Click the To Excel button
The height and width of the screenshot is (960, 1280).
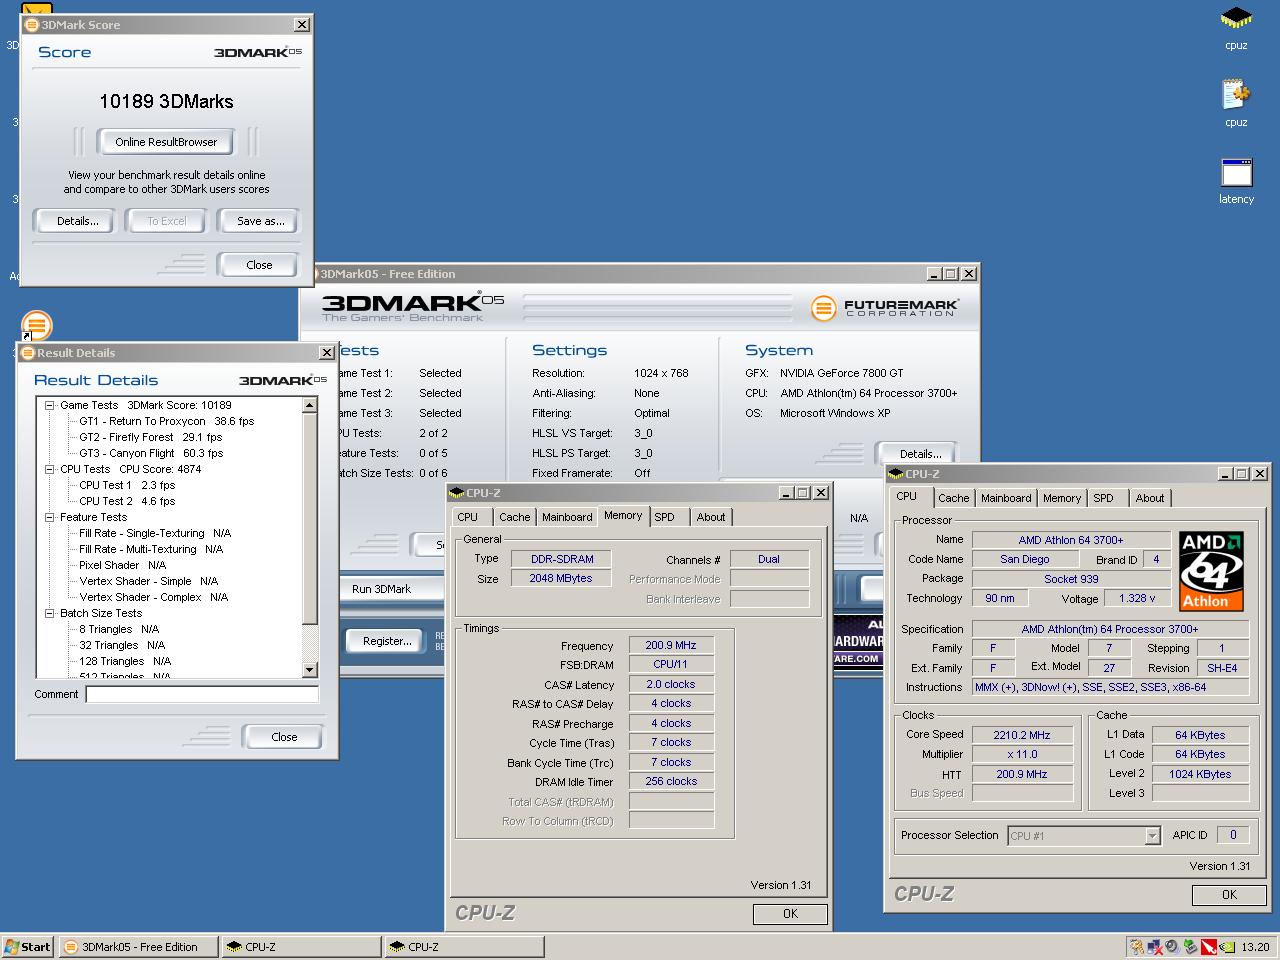(167, 221)
